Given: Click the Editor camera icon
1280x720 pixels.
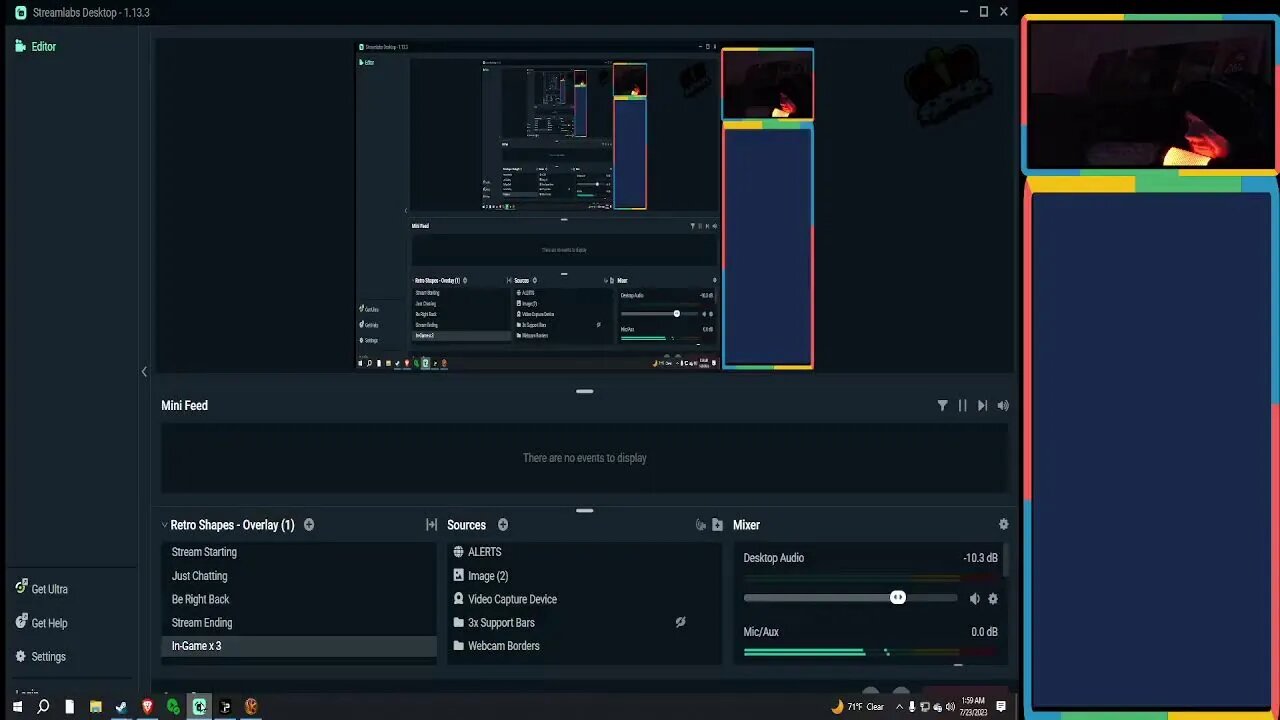Looking at the screenshot, I should coord(21,46).
